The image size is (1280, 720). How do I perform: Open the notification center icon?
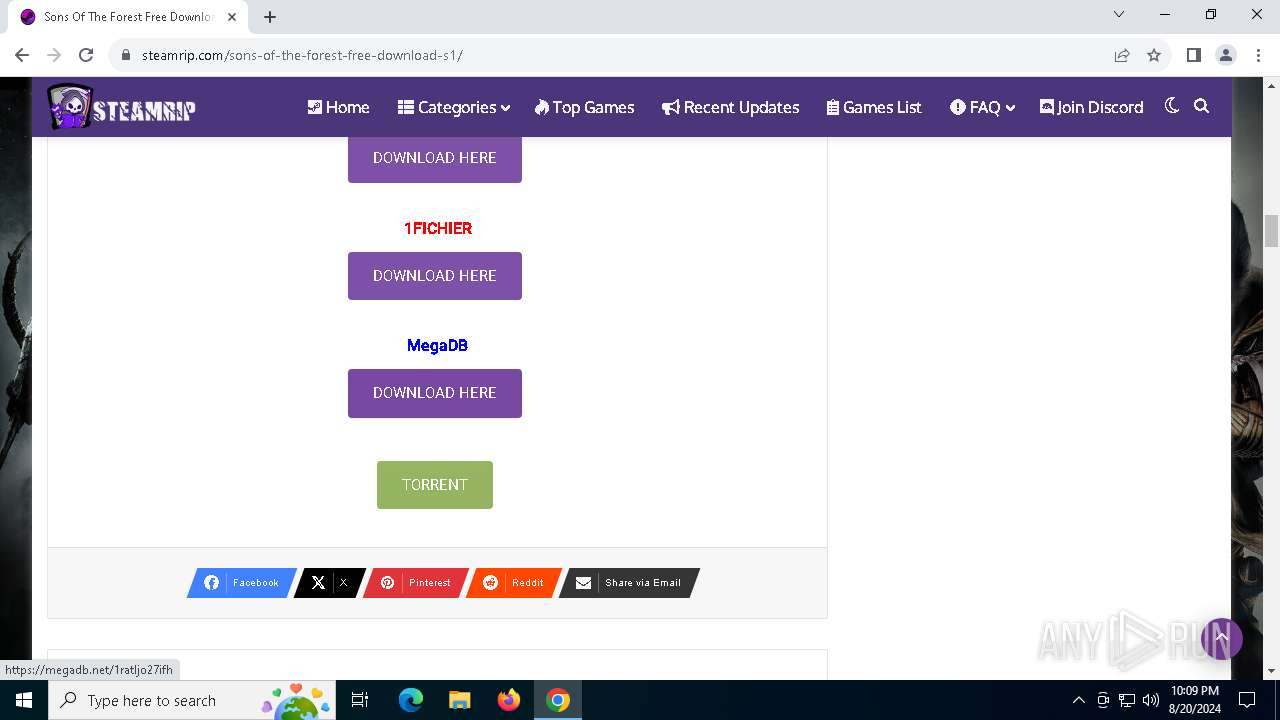click(1247, 700)
